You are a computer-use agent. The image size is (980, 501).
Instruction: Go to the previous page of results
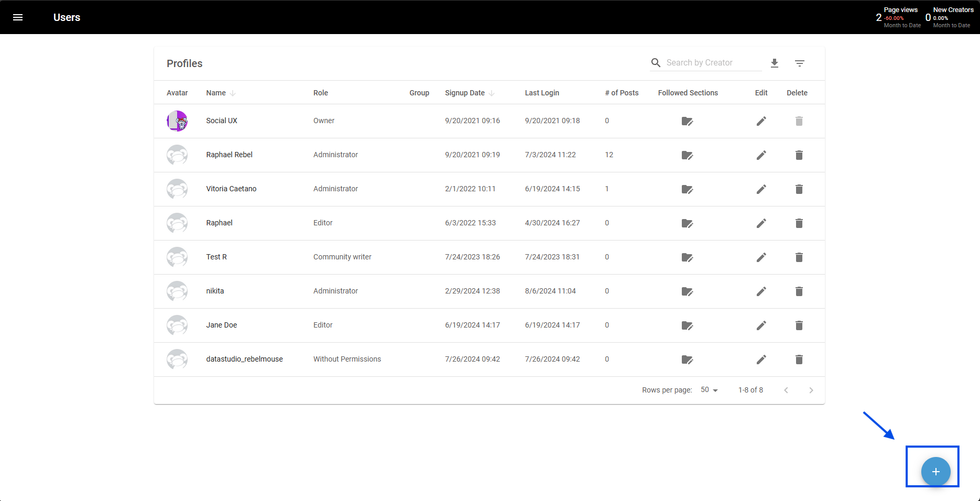786,390
